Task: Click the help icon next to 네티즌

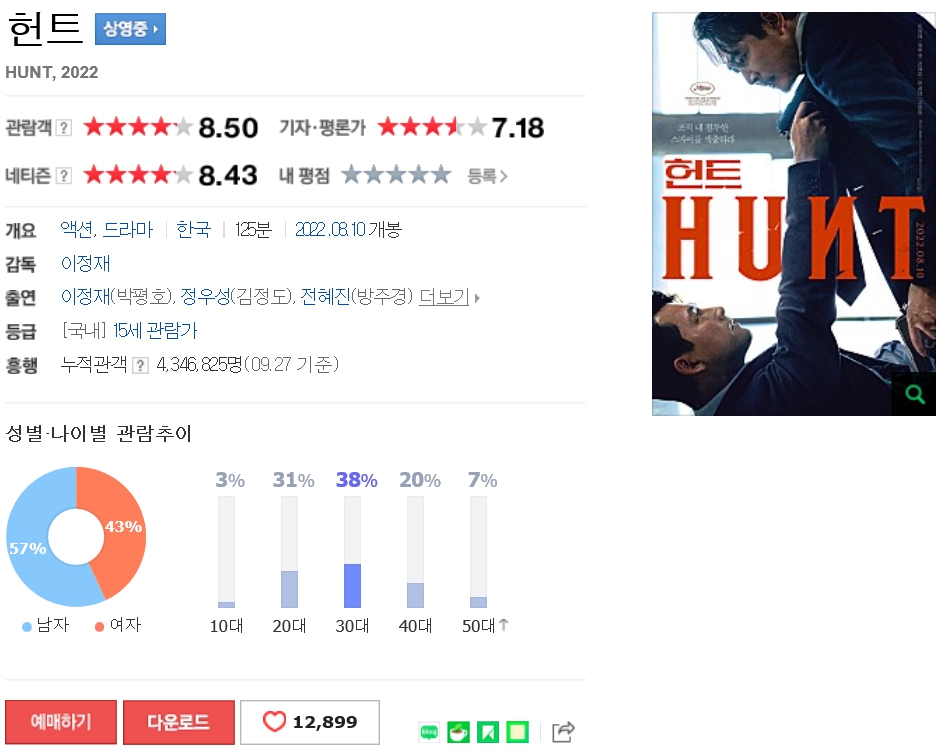Action: coord(64,176)
